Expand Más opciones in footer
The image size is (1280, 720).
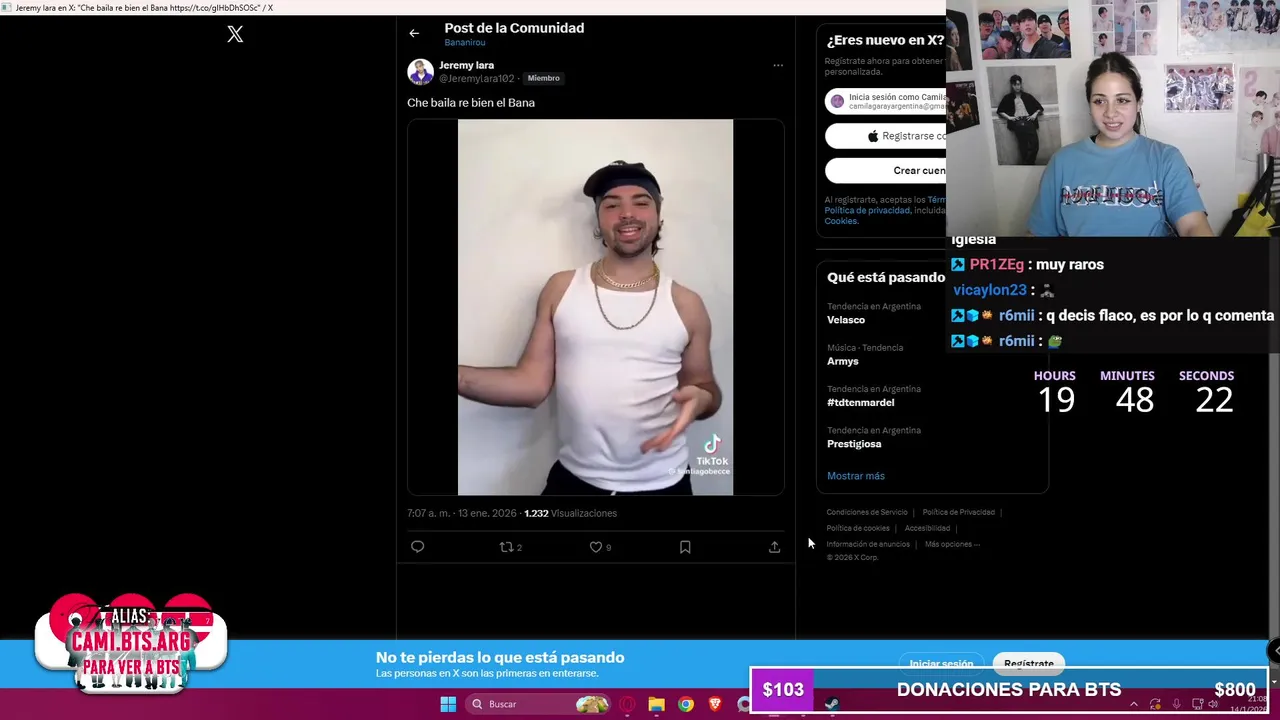point(952,544)
